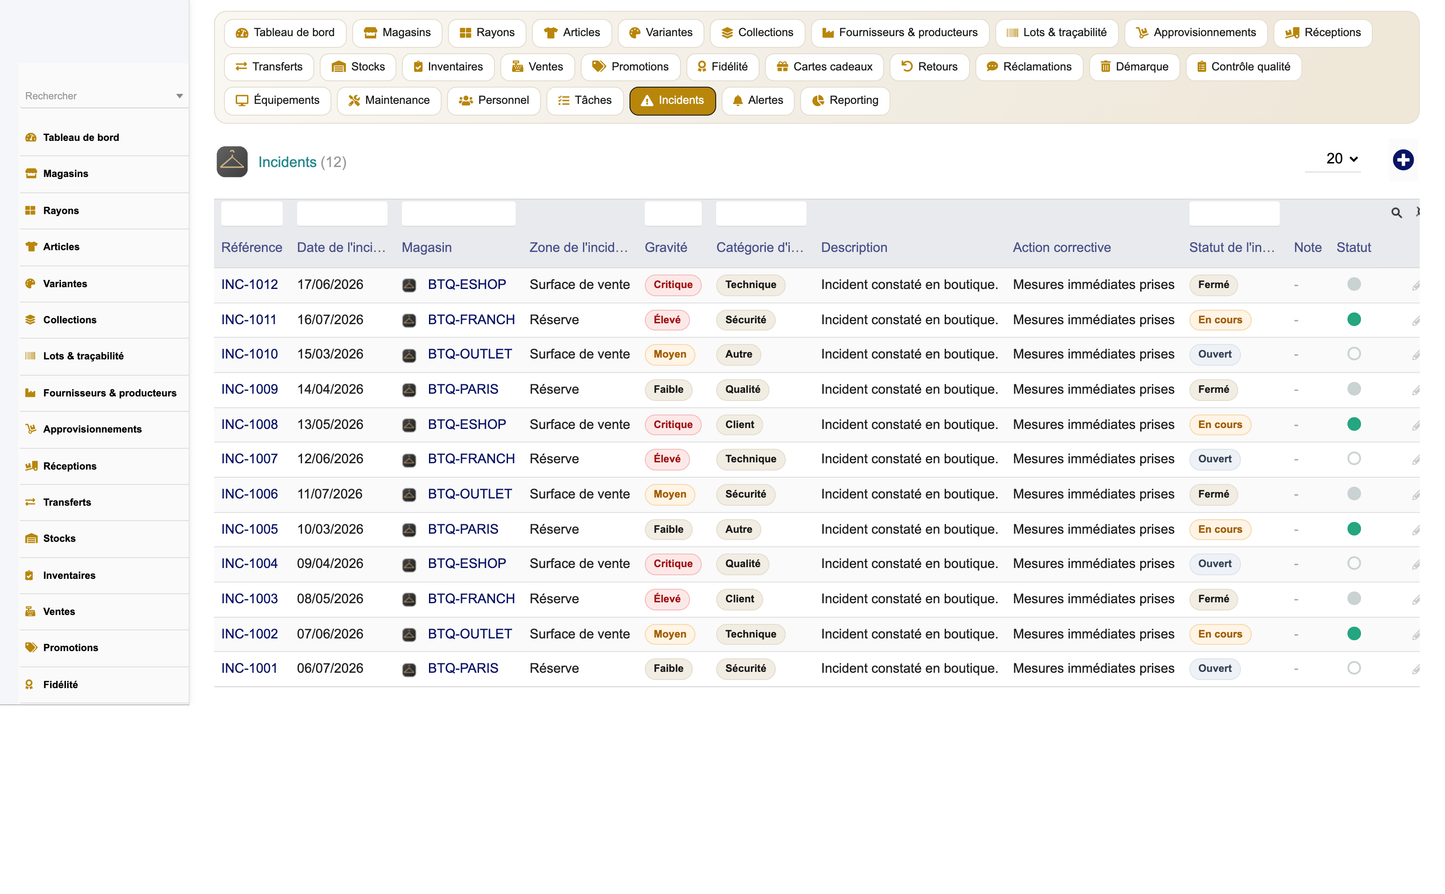Open the BTQ-OUTLET store link for INC-1006
The height and width of the screenshot is (894, 1445).
coord(470,494)
